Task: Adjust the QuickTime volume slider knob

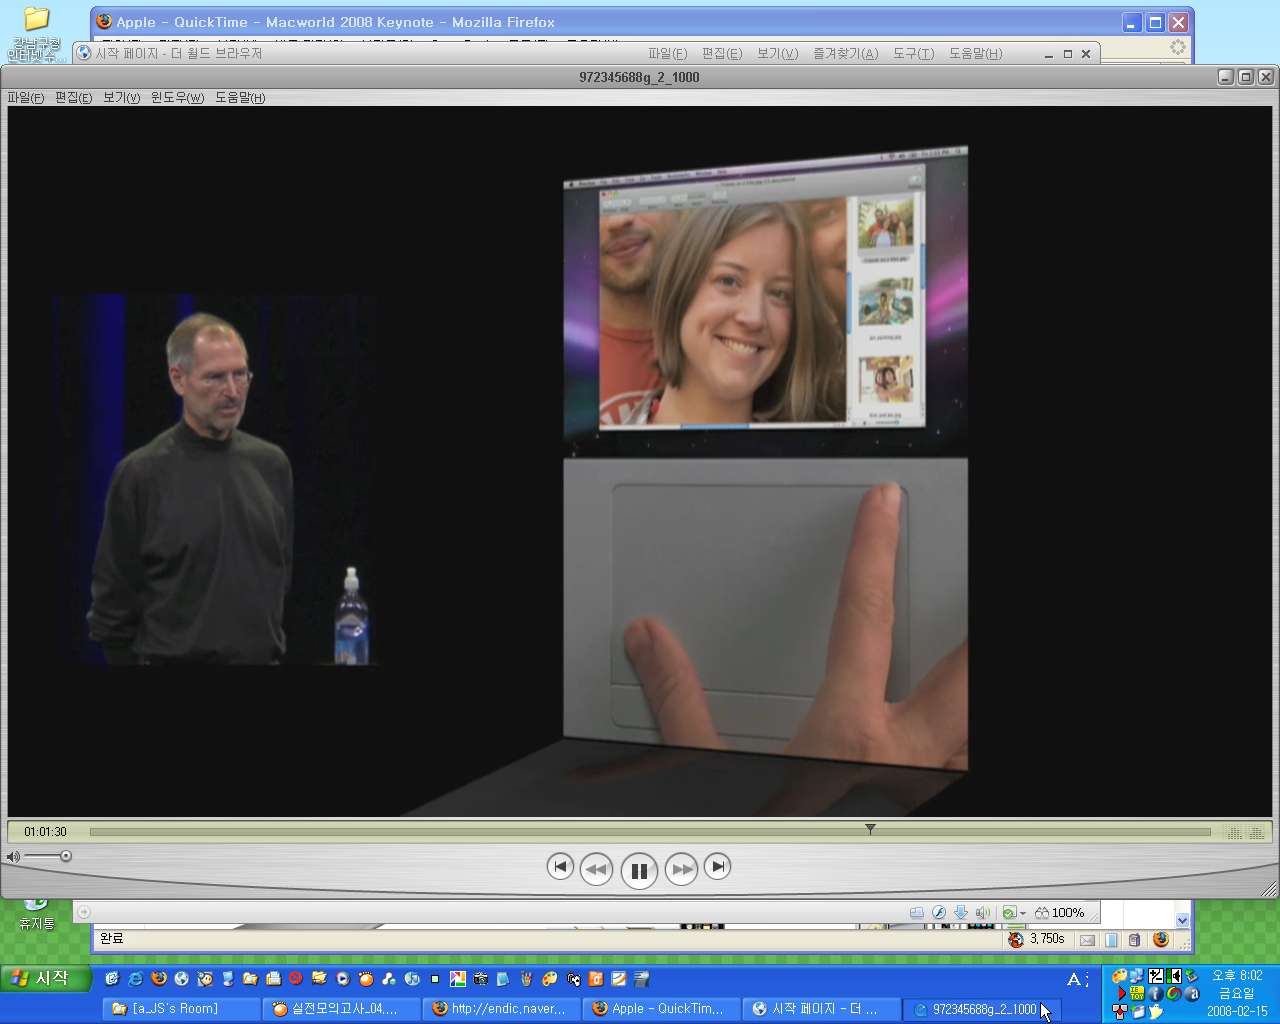Action: coord(66,856)
